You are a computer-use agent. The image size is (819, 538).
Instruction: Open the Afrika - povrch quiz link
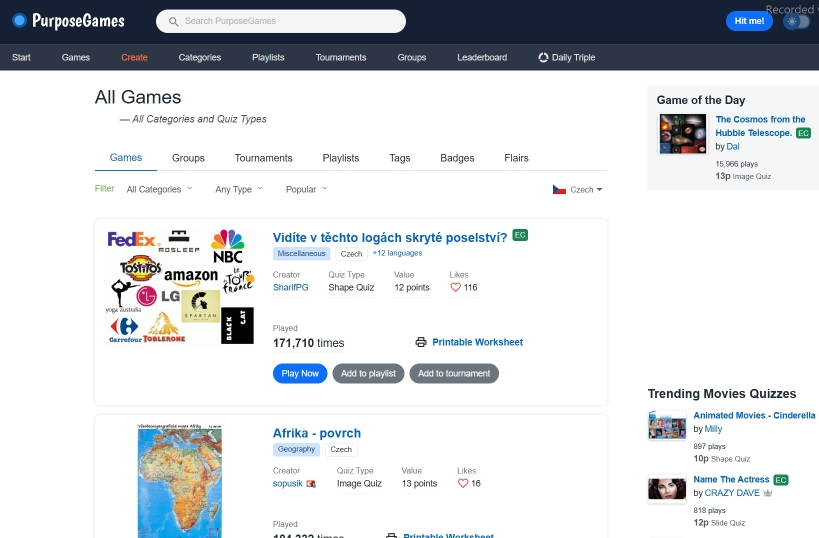(x=317, y=433)
